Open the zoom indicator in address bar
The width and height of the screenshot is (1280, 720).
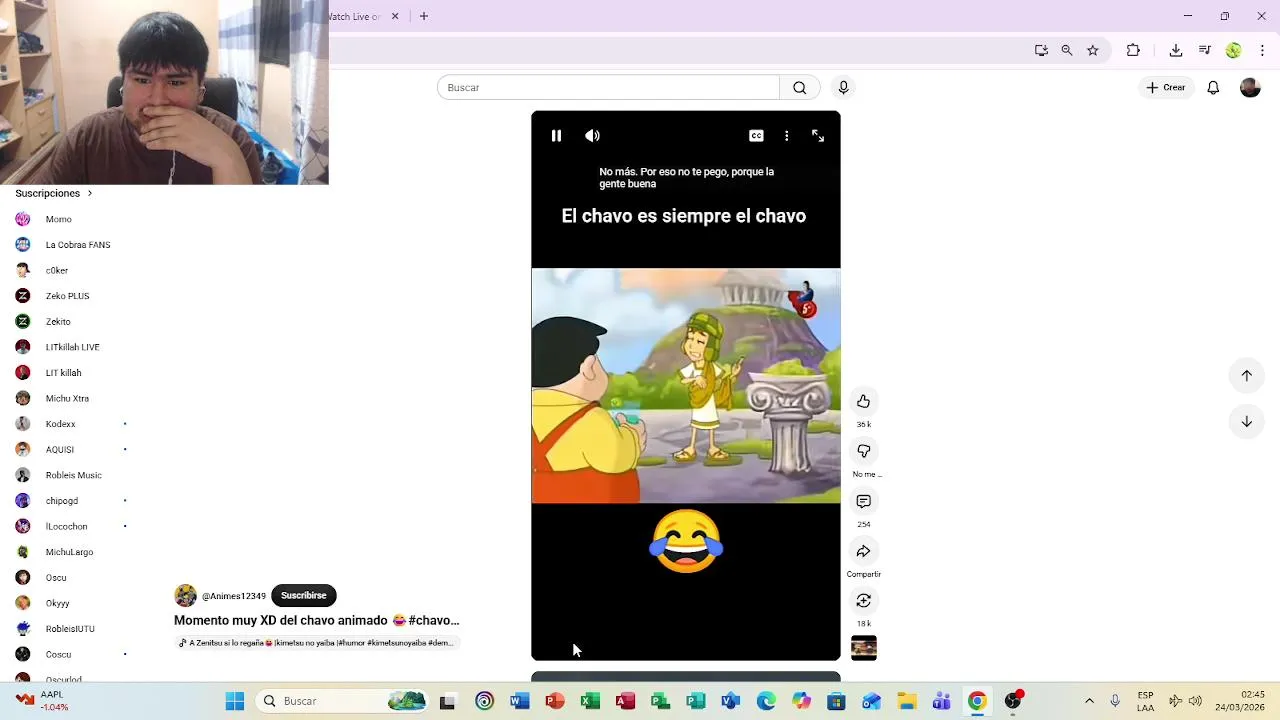point(1066,50)
